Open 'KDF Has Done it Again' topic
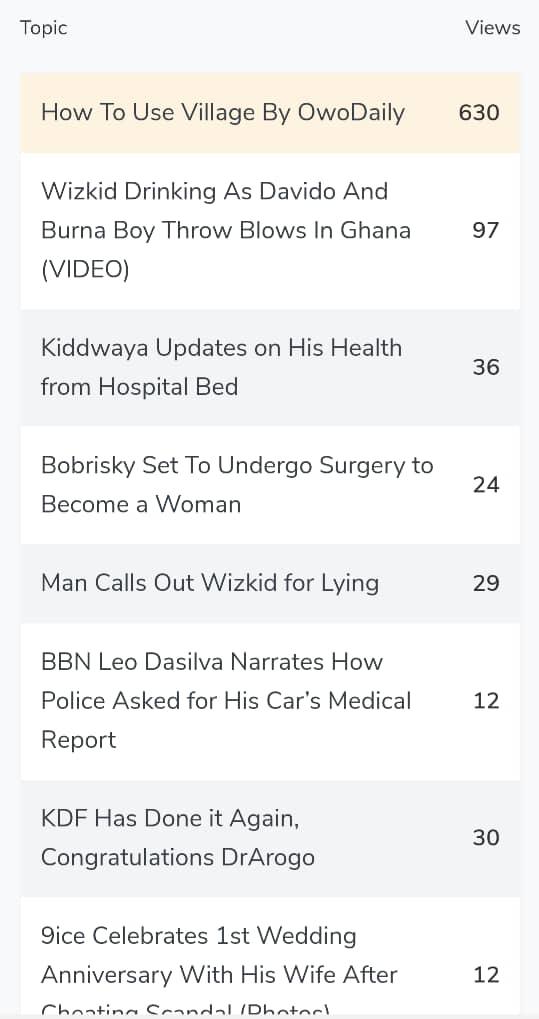The width and height of the screenshot is (539, 1019). (178, 838)
